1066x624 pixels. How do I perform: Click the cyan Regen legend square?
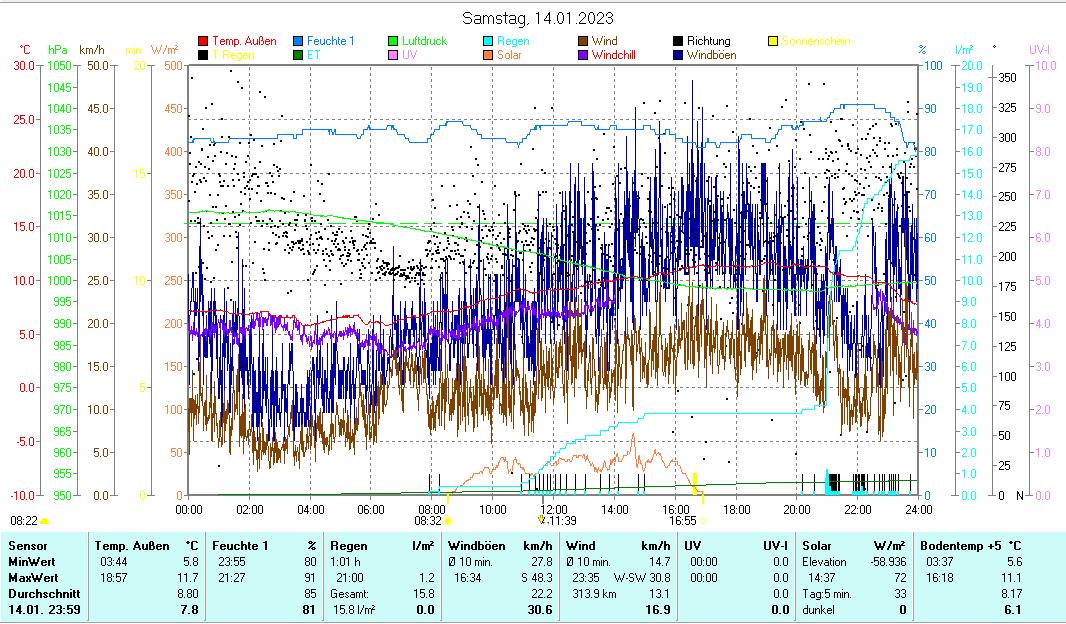487,41
